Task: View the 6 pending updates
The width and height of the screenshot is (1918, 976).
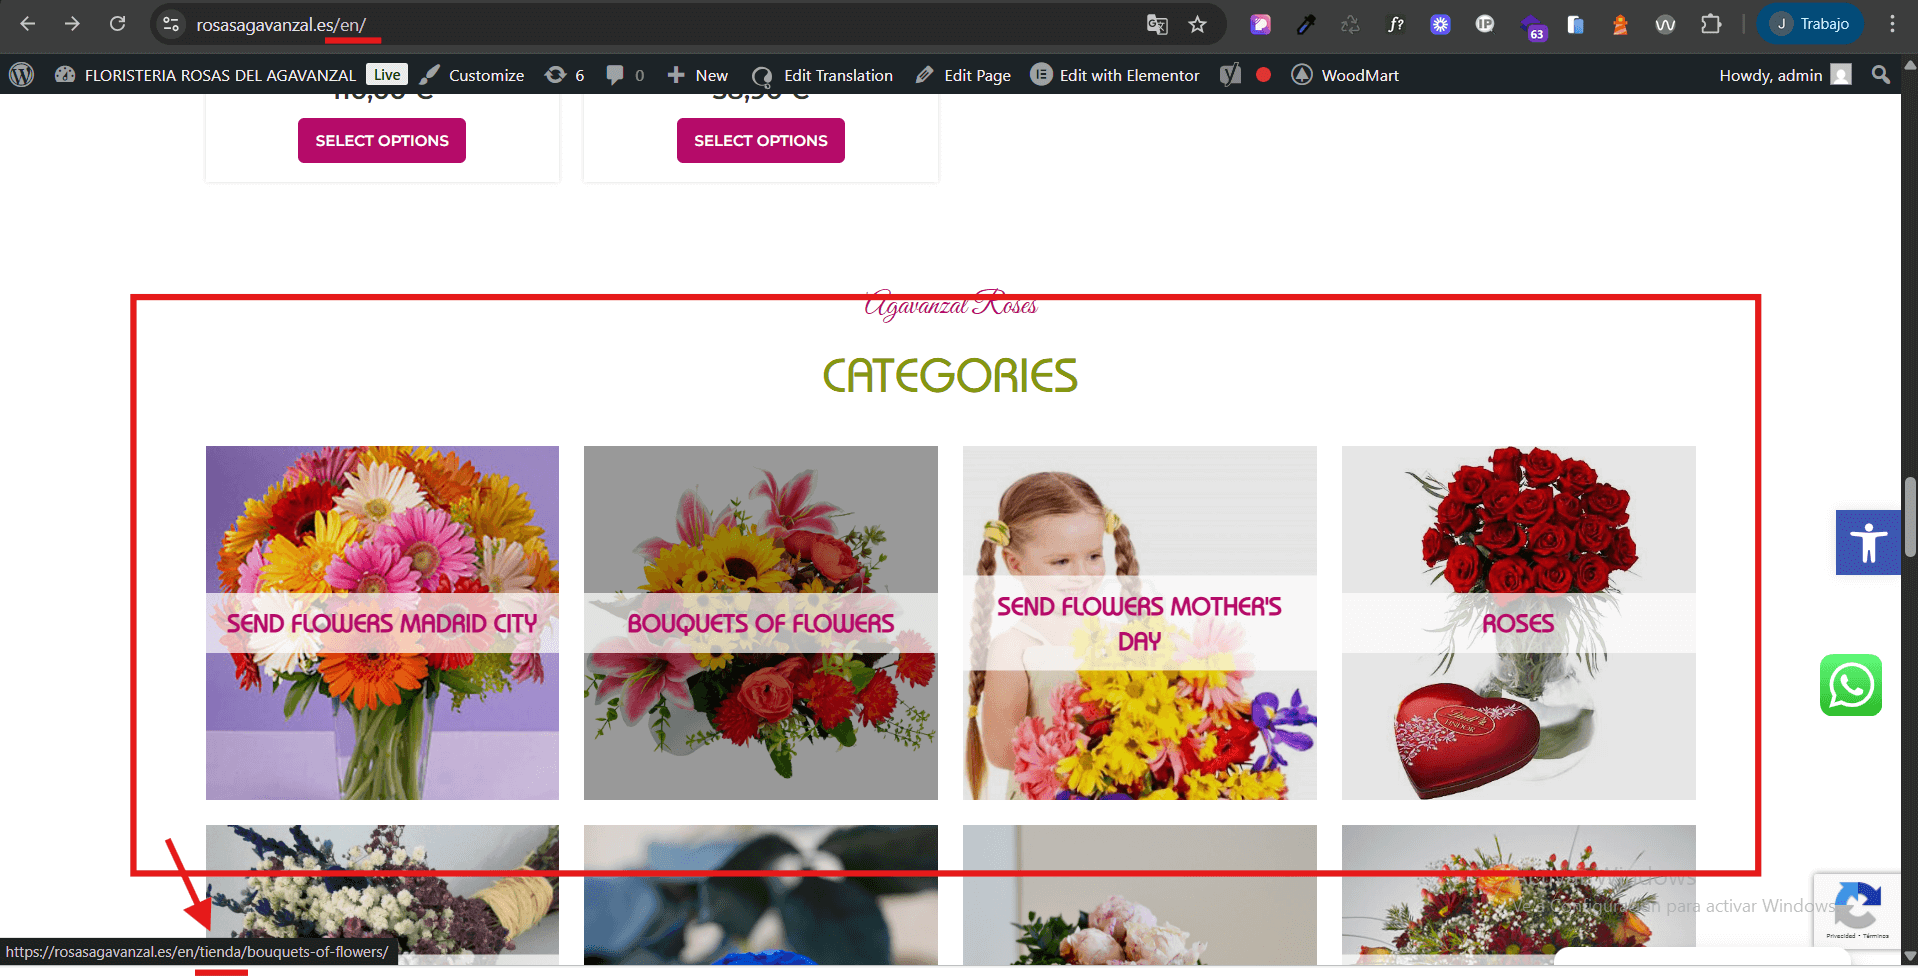Action: point(564,75)
